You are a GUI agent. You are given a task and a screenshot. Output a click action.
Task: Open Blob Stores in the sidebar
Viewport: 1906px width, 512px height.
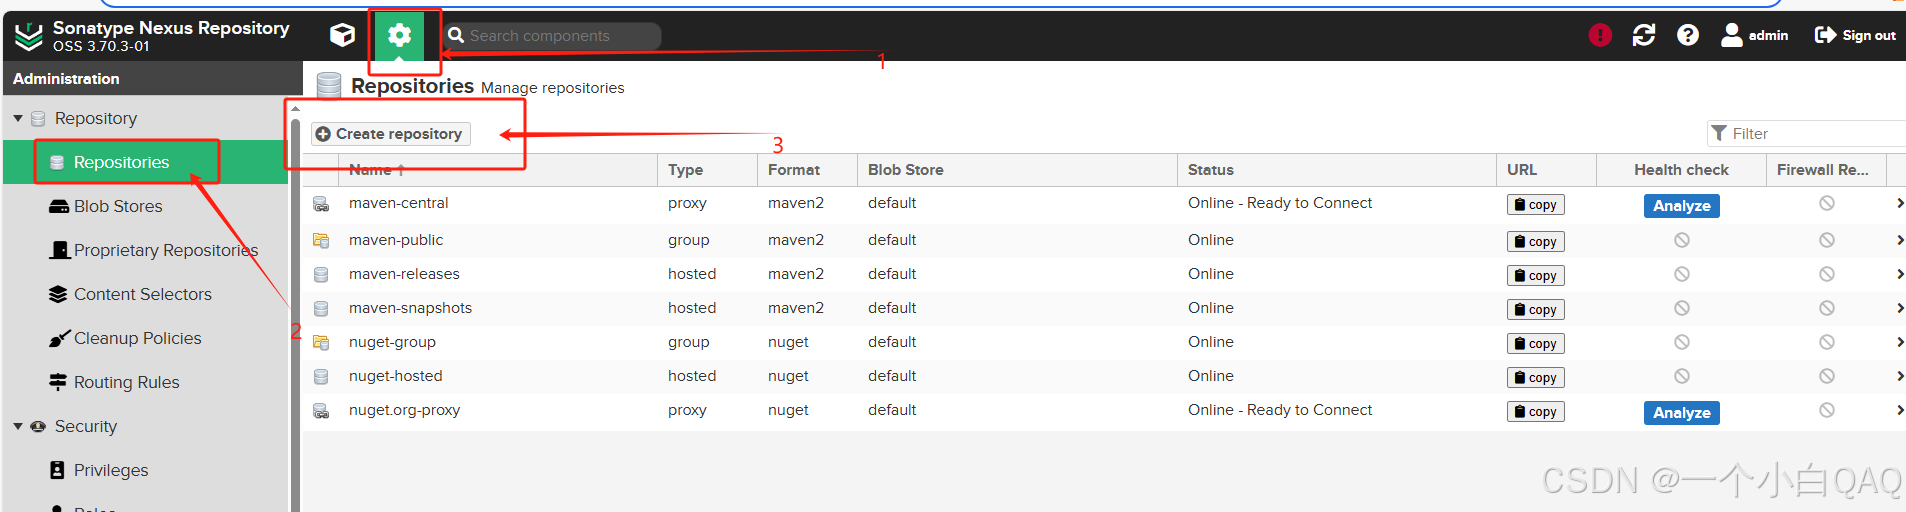(118, 206)
